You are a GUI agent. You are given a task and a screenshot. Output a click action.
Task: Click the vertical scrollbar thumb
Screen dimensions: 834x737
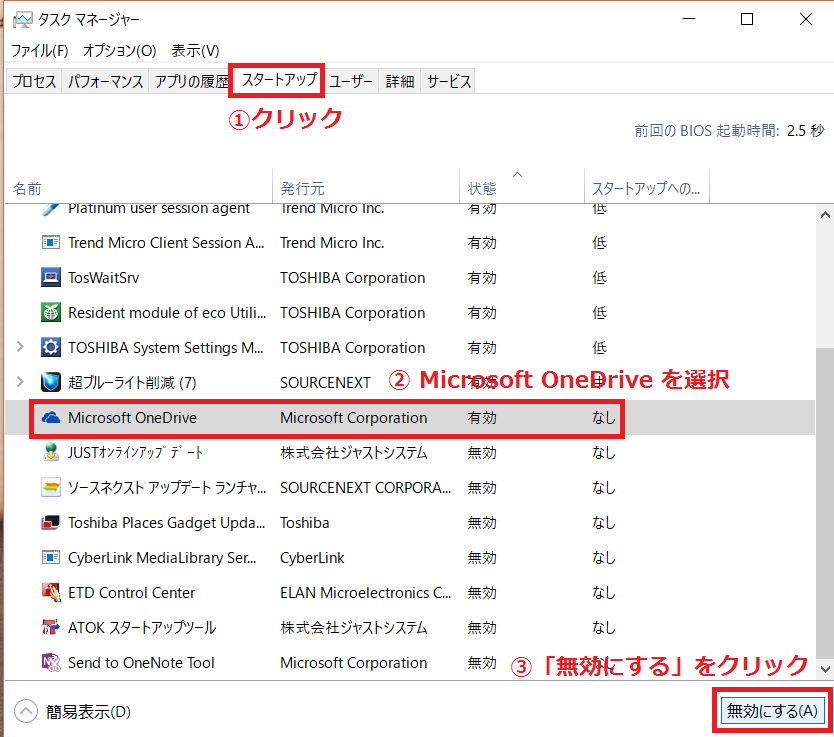825,503
